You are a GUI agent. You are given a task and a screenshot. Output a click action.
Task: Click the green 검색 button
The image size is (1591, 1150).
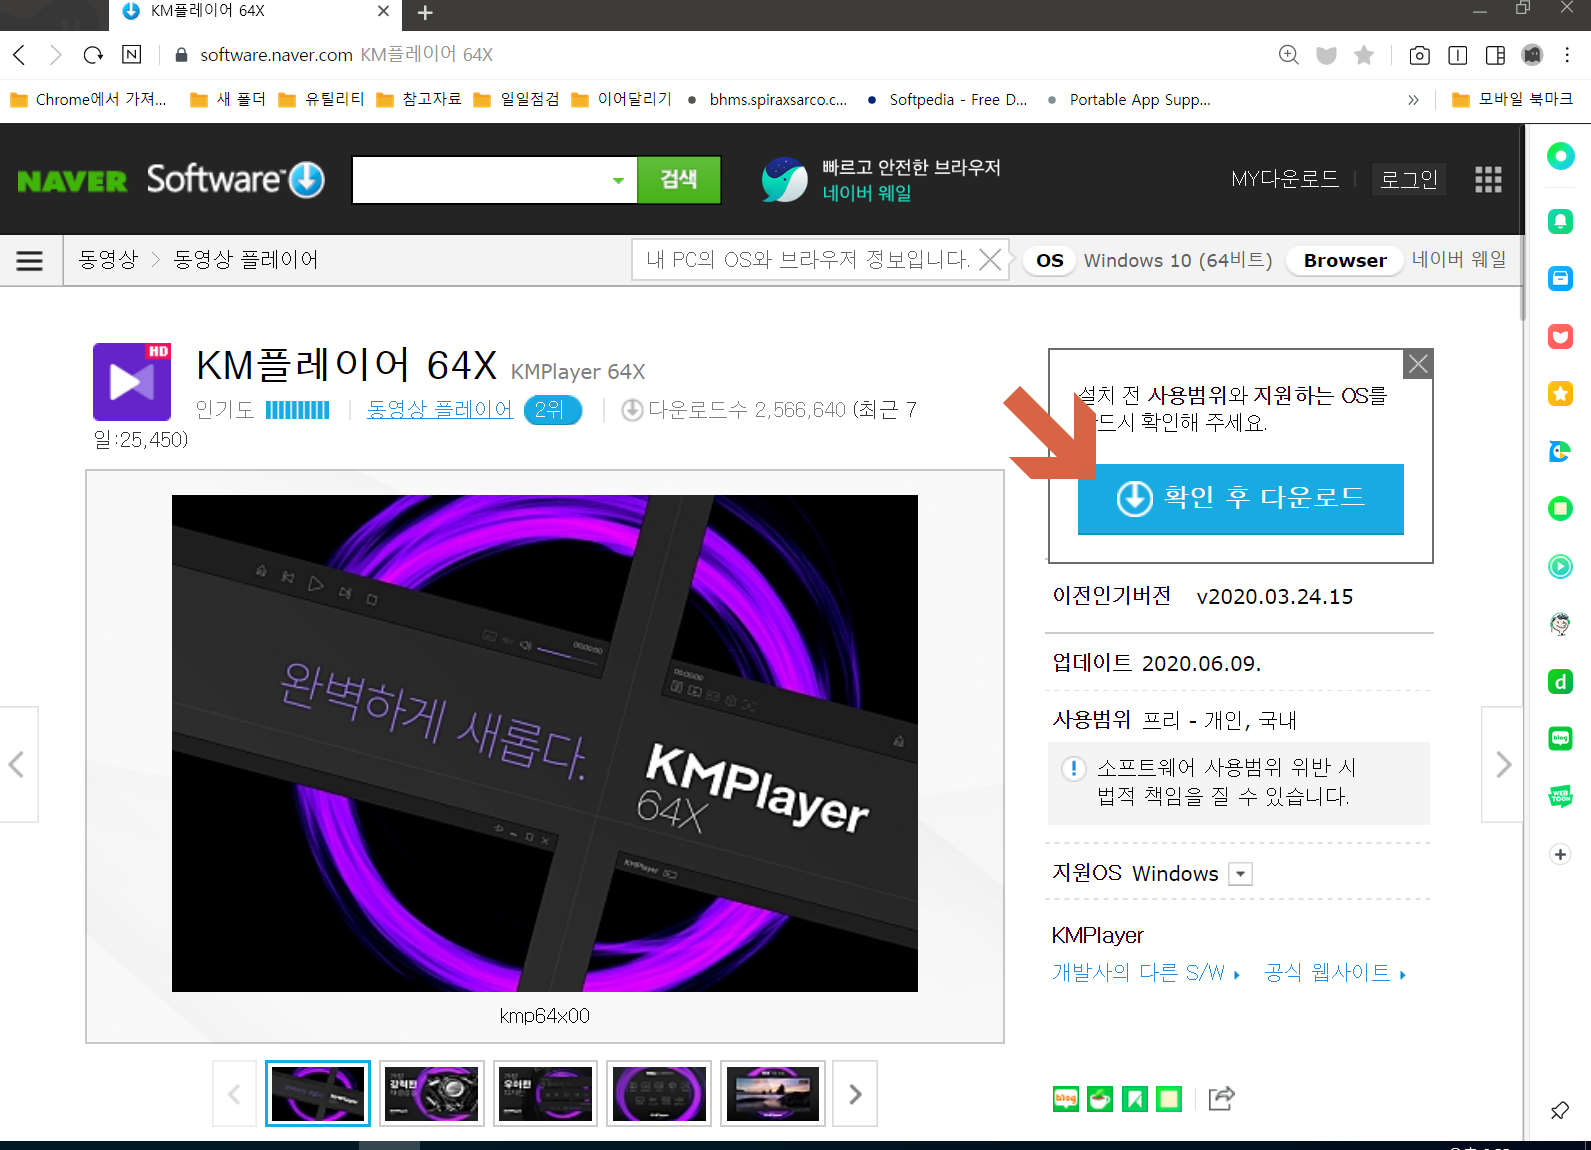[x=679, y=180]
